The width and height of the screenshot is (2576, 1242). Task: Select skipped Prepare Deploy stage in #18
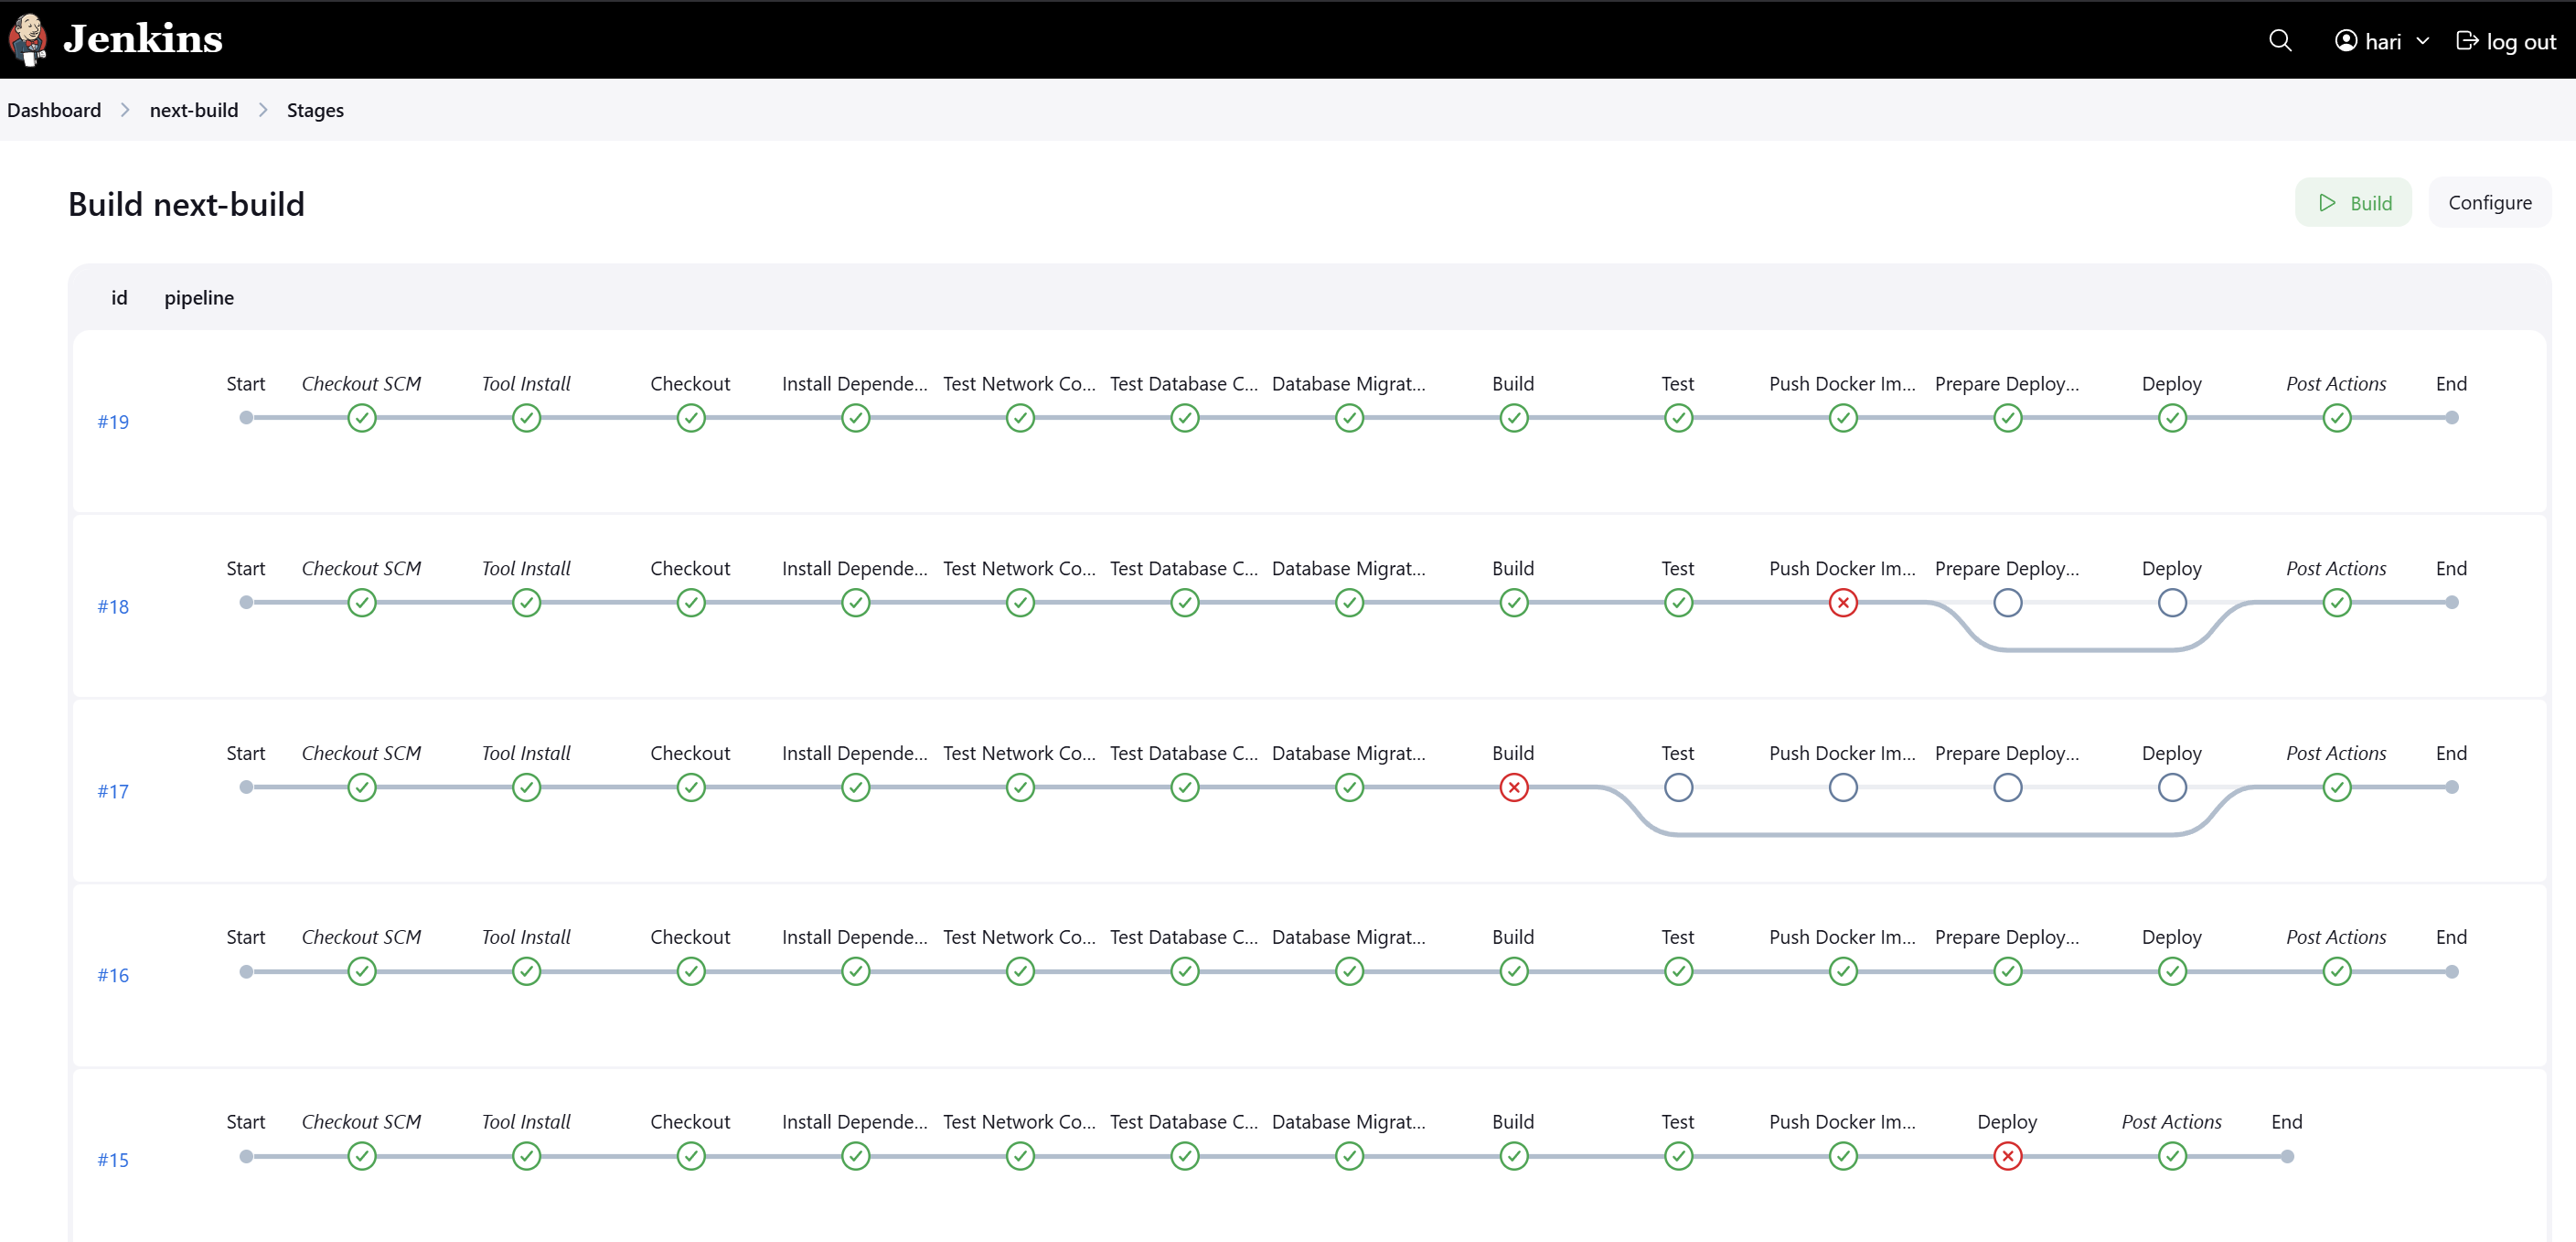pos(2008,603)
